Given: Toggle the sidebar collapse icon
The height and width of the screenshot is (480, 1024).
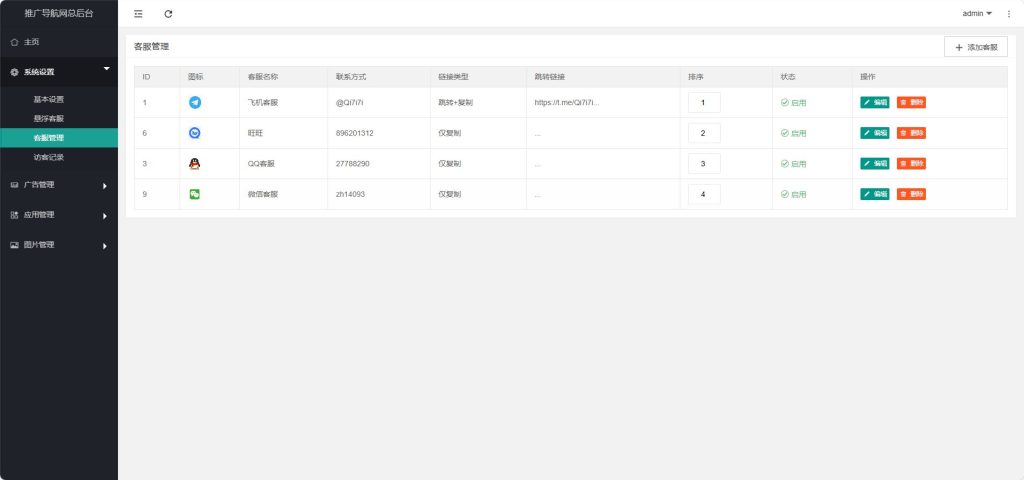Looking at the screenshot, I should pos(138,14).
